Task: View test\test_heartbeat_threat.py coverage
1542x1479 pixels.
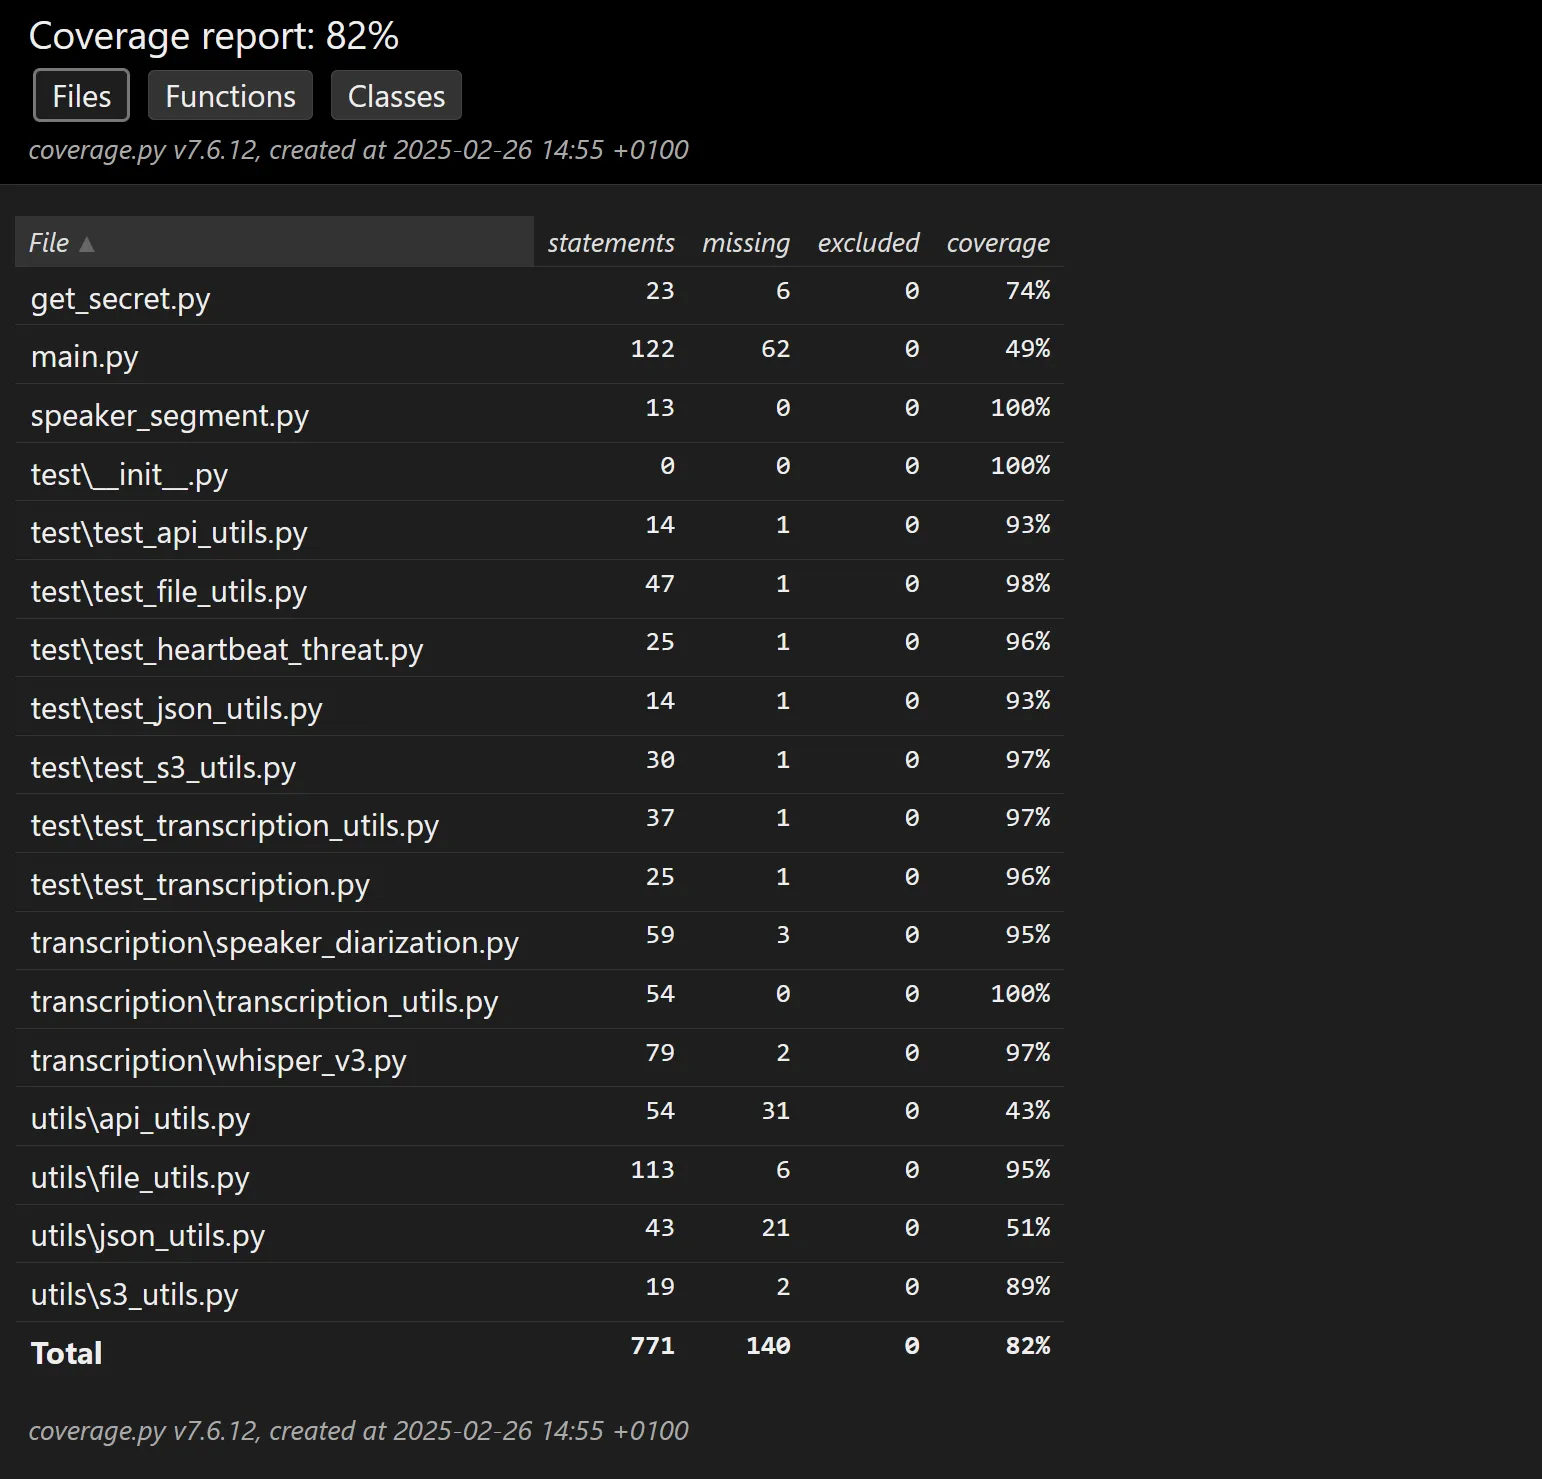Action: 226,650
